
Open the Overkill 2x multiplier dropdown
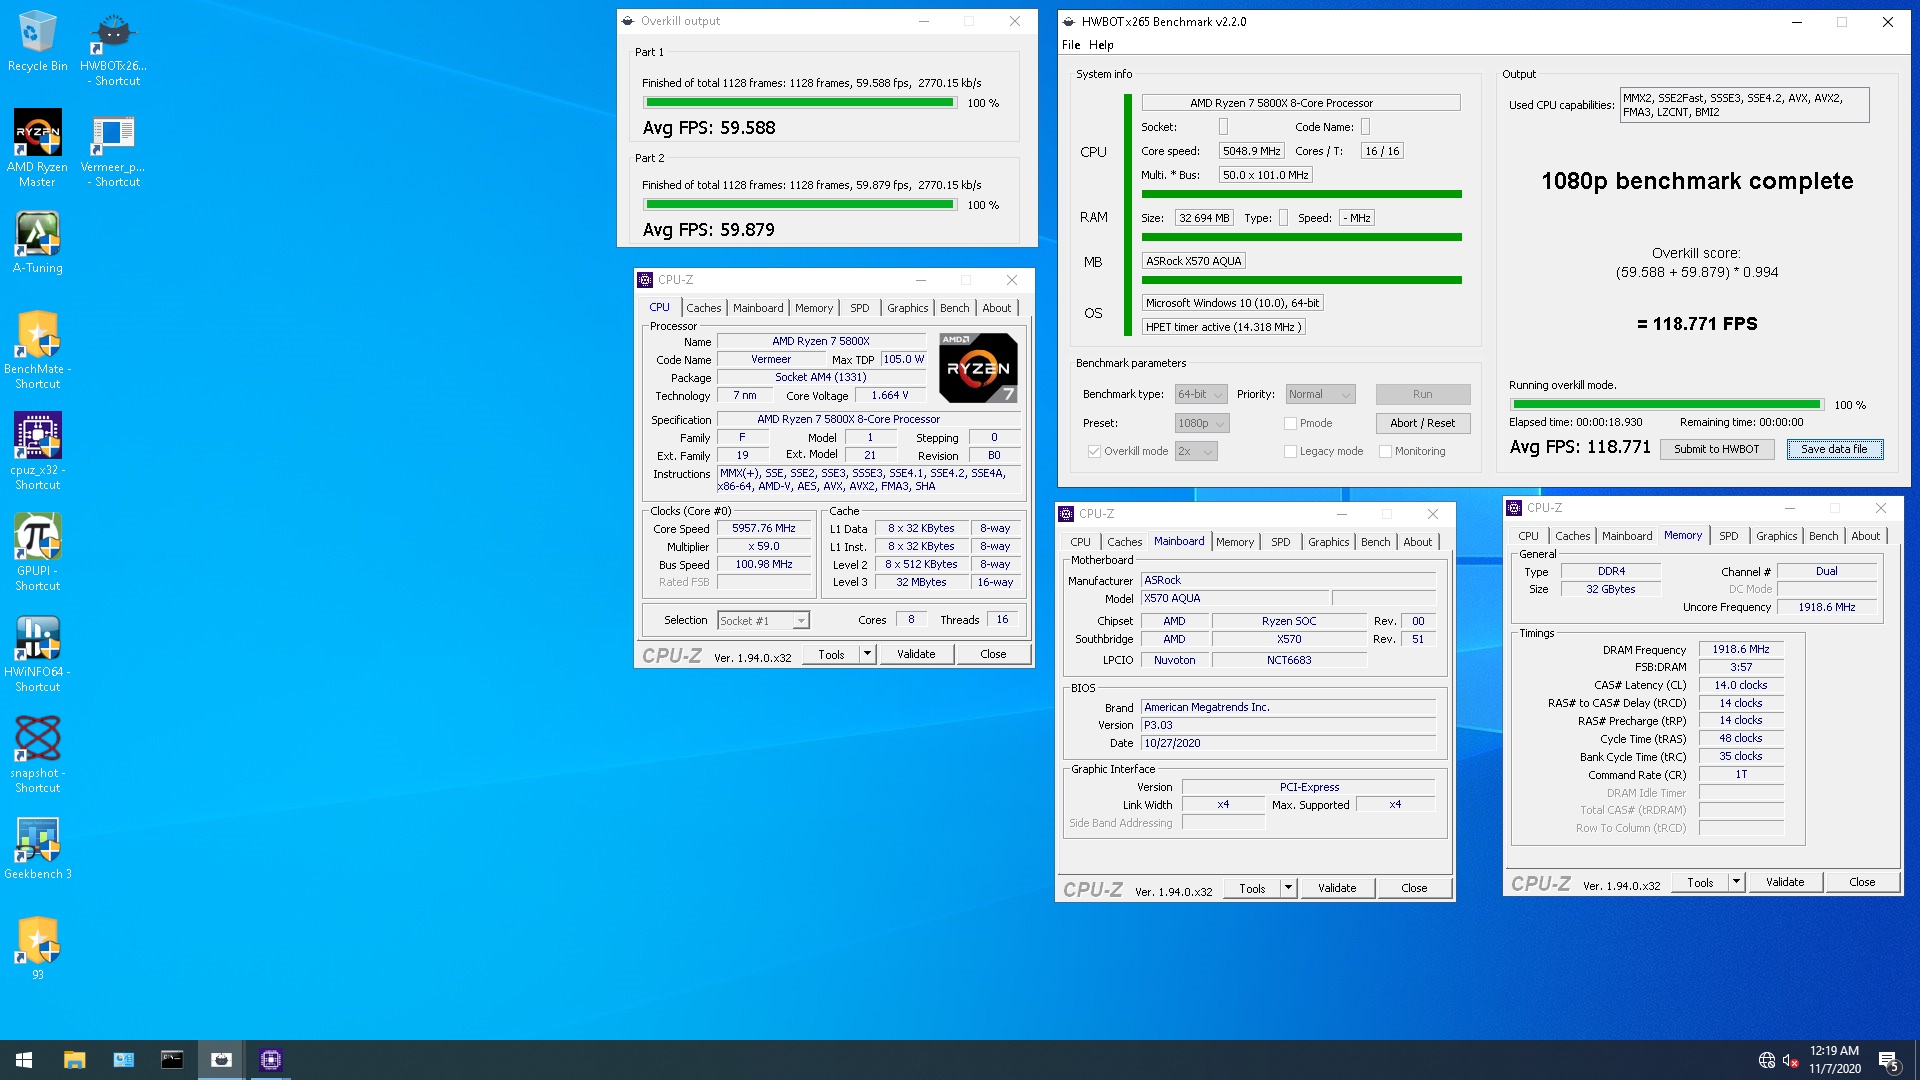pyautogui.click(x=1195, y=451)
